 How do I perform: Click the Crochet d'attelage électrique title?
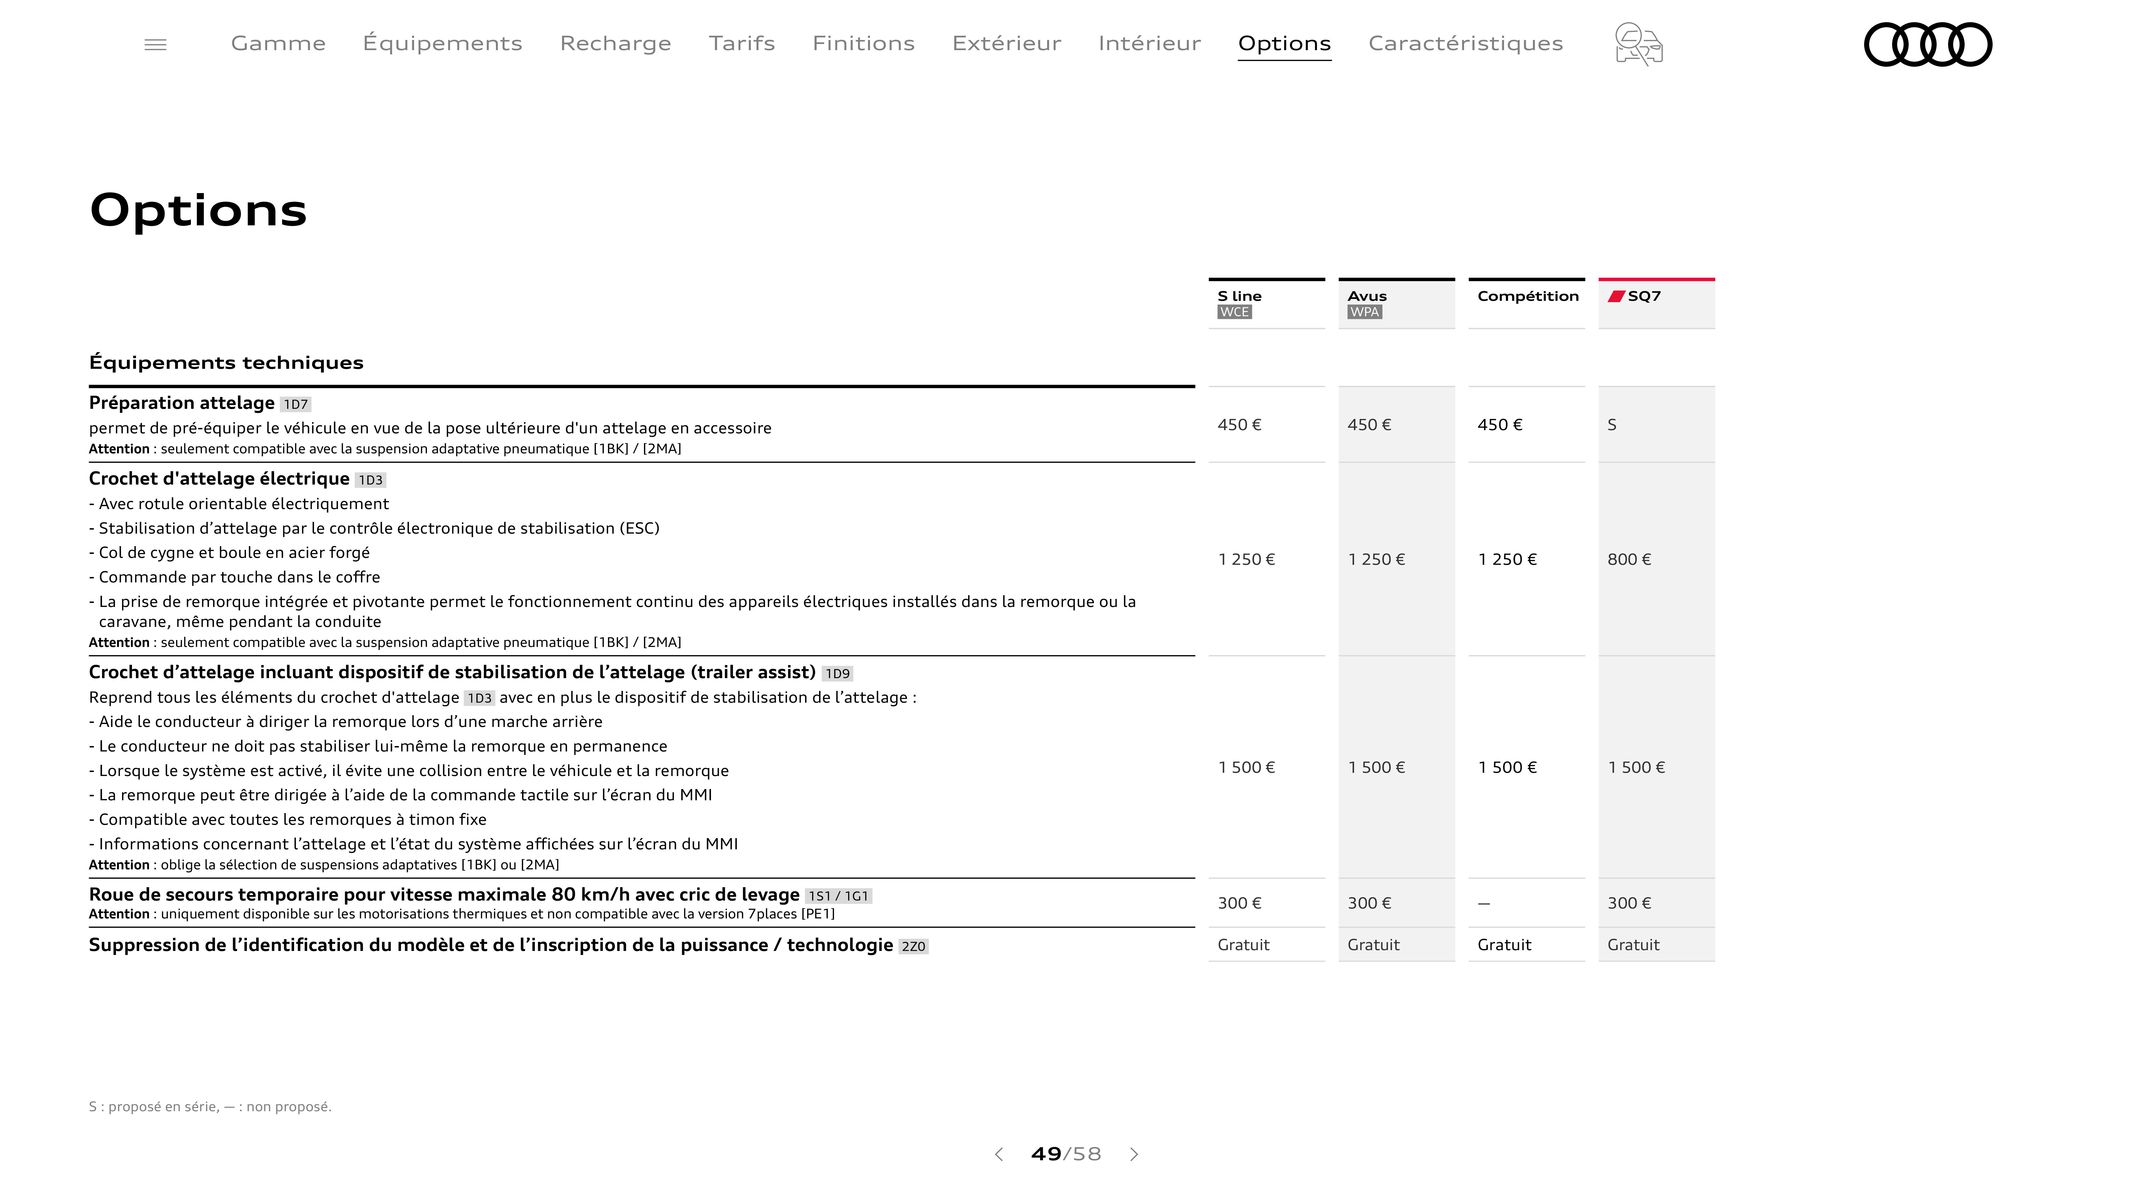tap(219, 479)
